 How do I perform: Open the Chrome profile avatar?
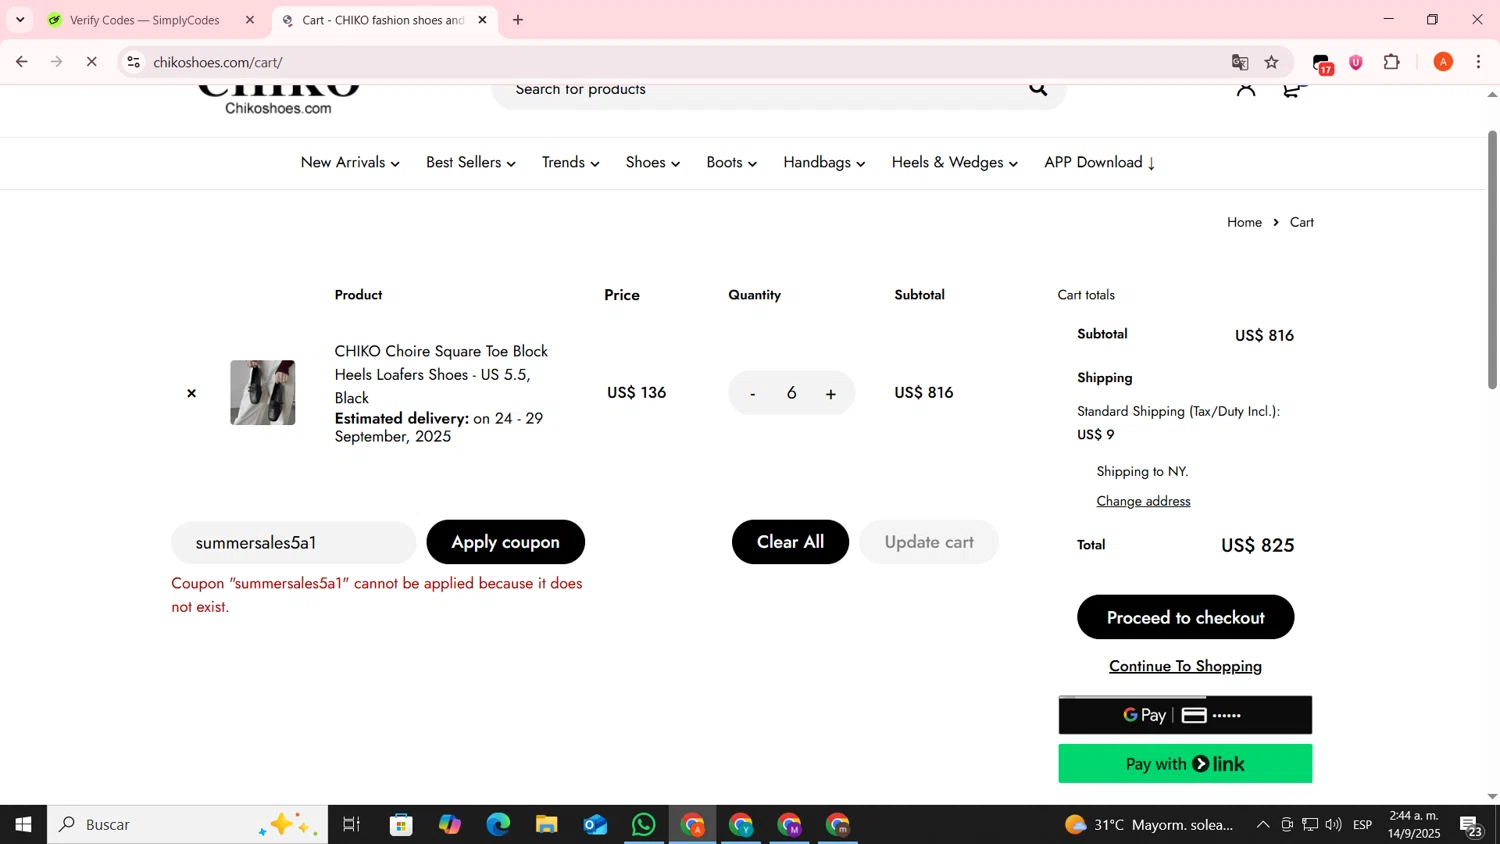[x=1443, y=62]
